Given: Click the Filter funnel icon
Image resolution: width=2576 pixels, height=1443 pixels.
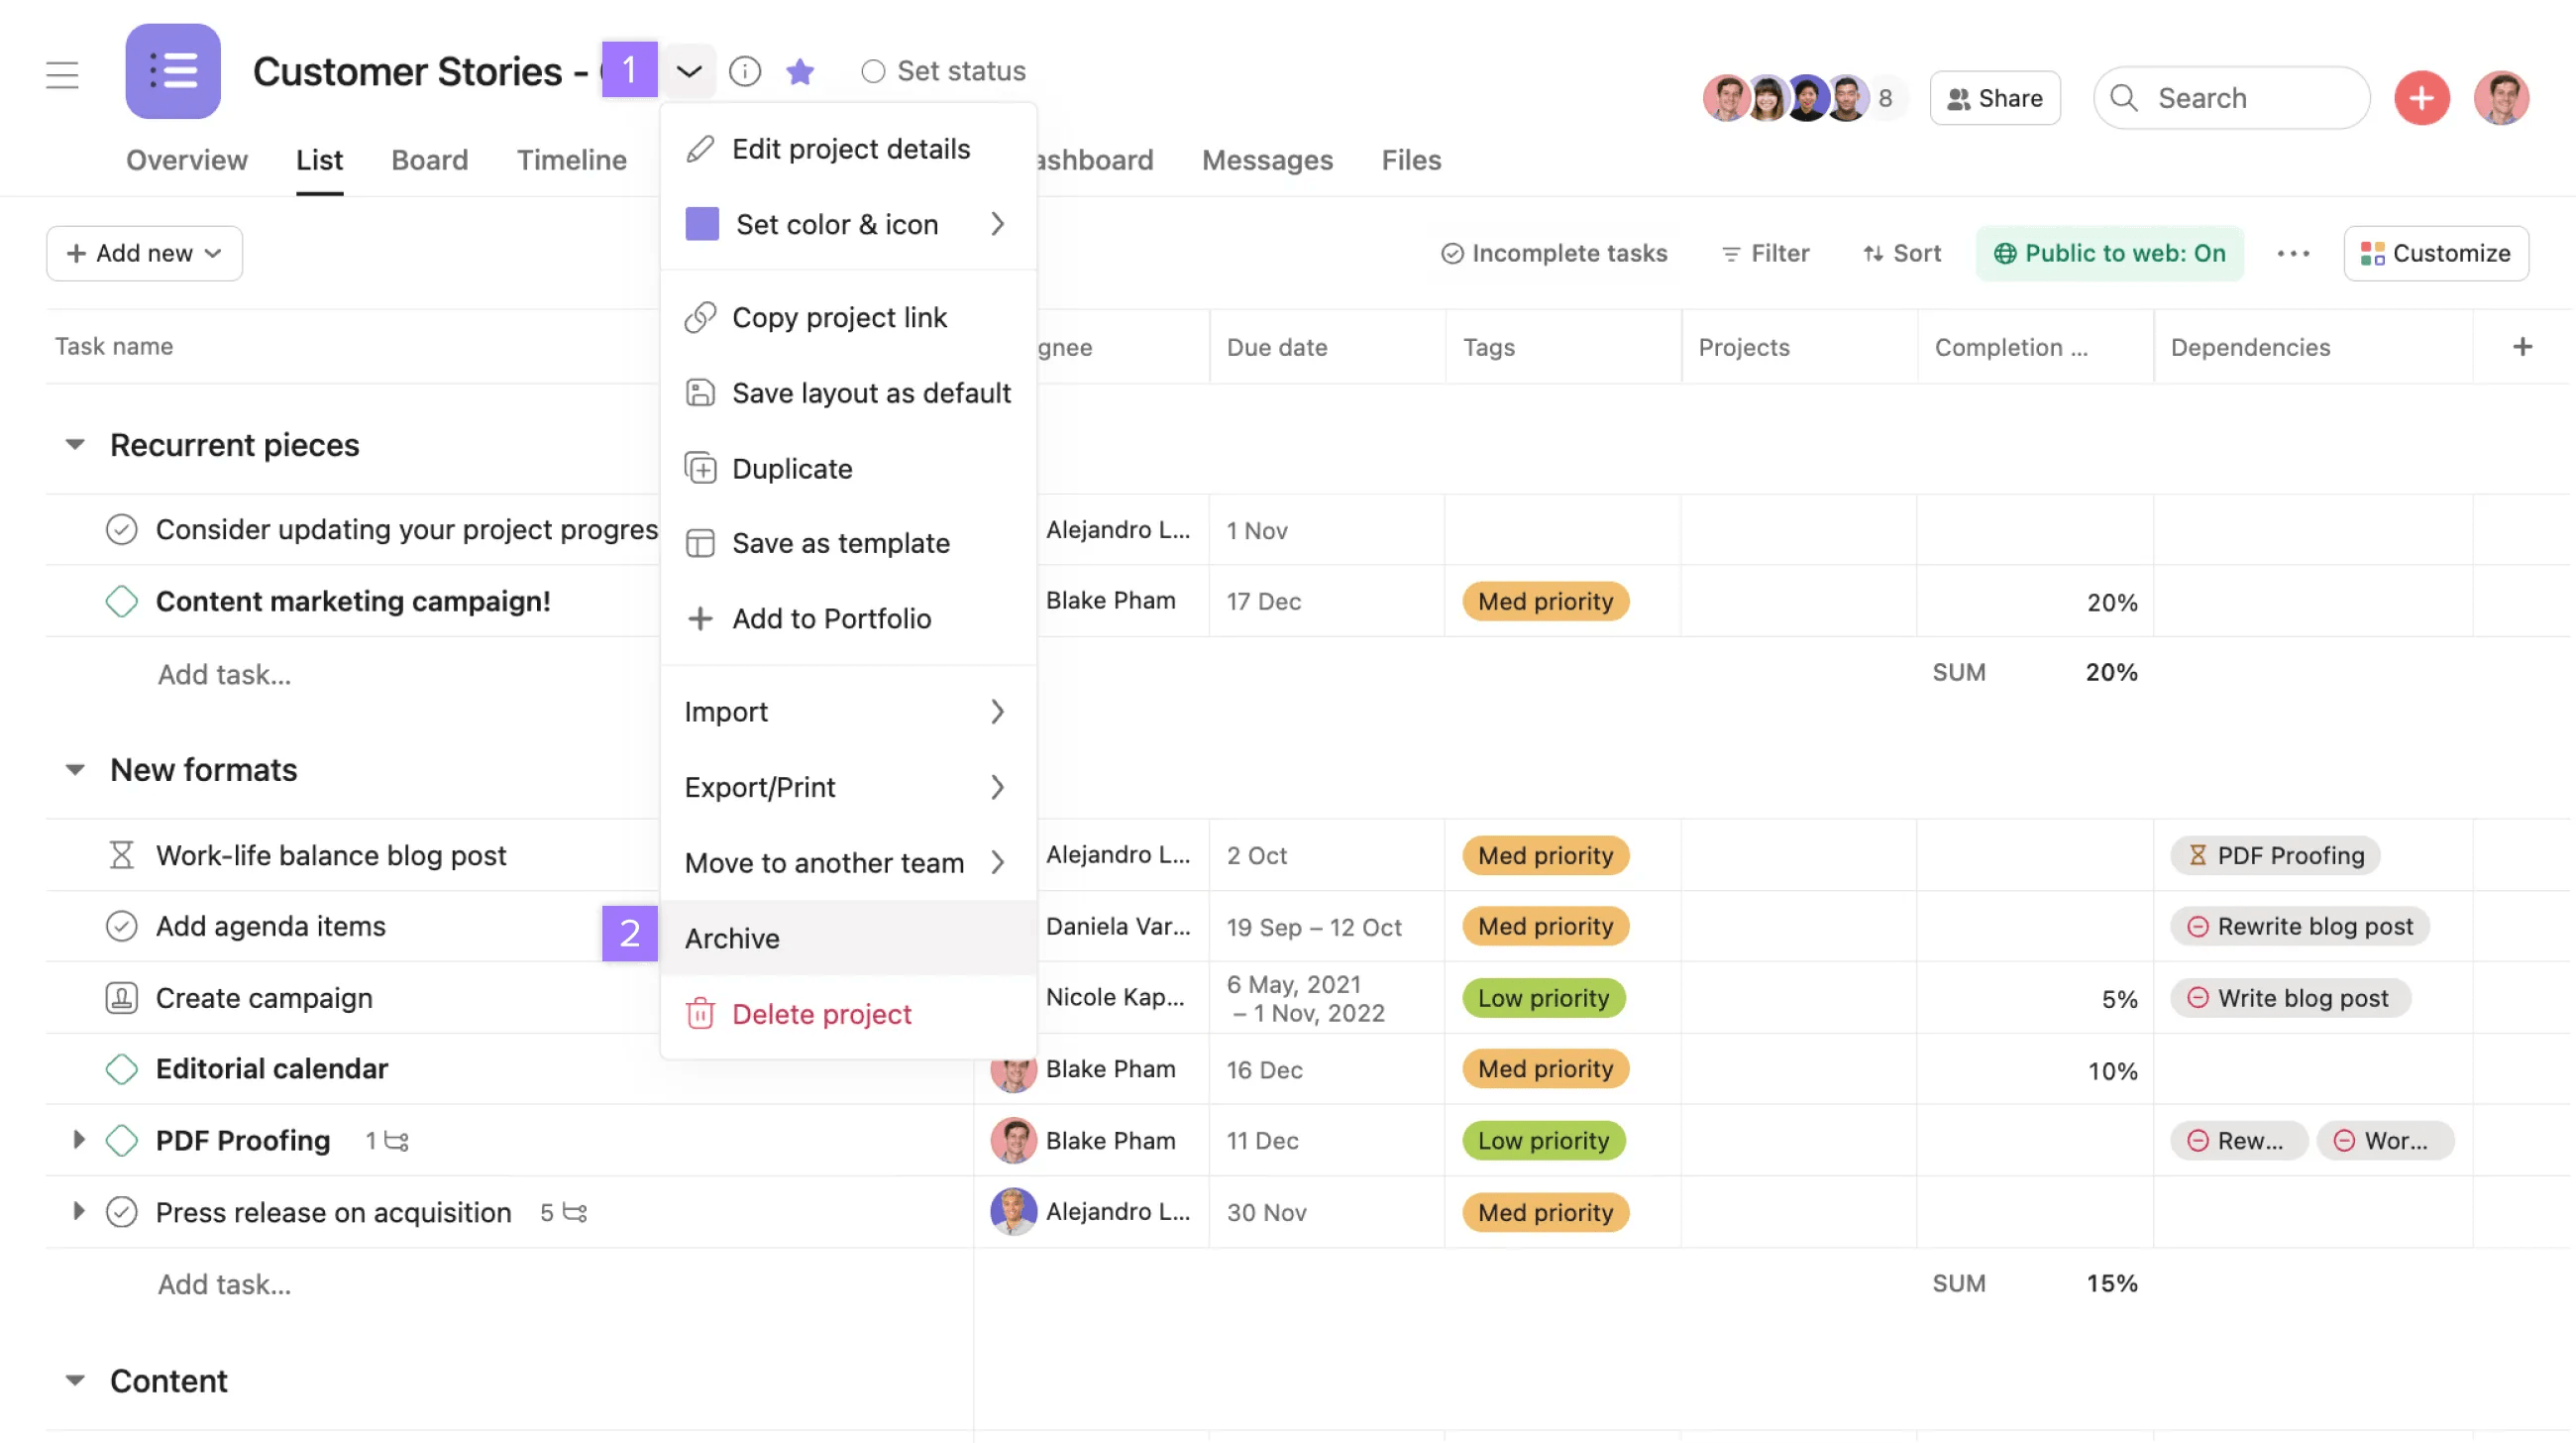Looking at the screenshot, I should pyautogui.click(x=1731, y=253).
